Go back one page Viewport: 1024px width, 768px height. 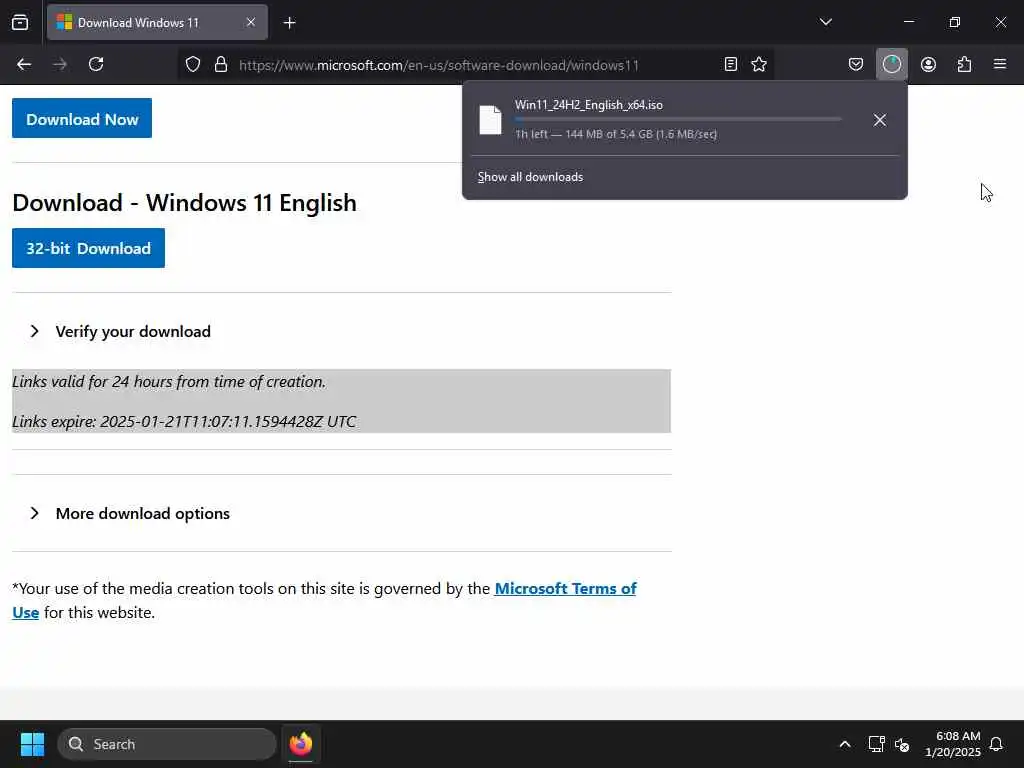[24, 65]
